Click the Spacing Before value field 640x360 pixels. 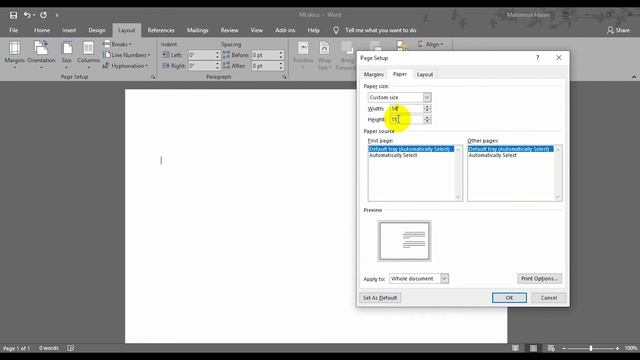pyautogui.click(x=265, y=55)
